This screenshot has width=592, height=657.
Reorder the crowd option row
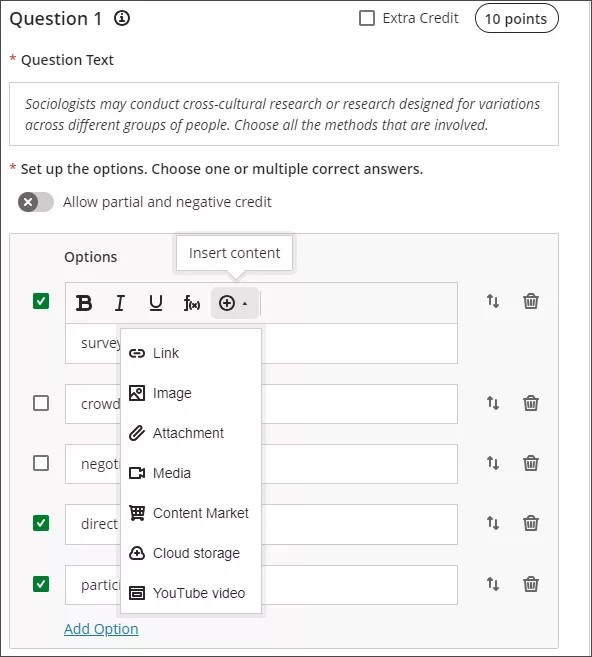point(493,403)
